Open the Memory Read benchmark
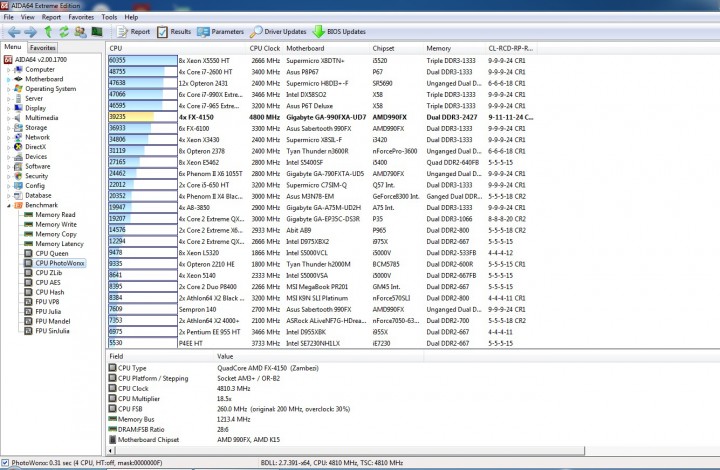This screenshot has width=720, height=470. pyautogui.click(x=55, y=214)
